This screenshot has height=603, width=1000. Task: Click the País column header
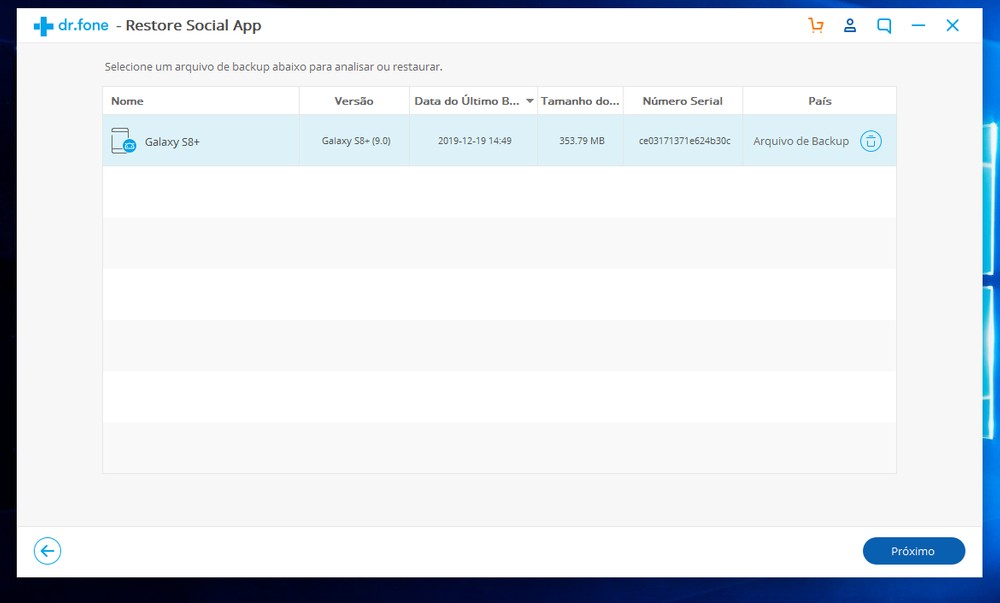click(819, 101)
